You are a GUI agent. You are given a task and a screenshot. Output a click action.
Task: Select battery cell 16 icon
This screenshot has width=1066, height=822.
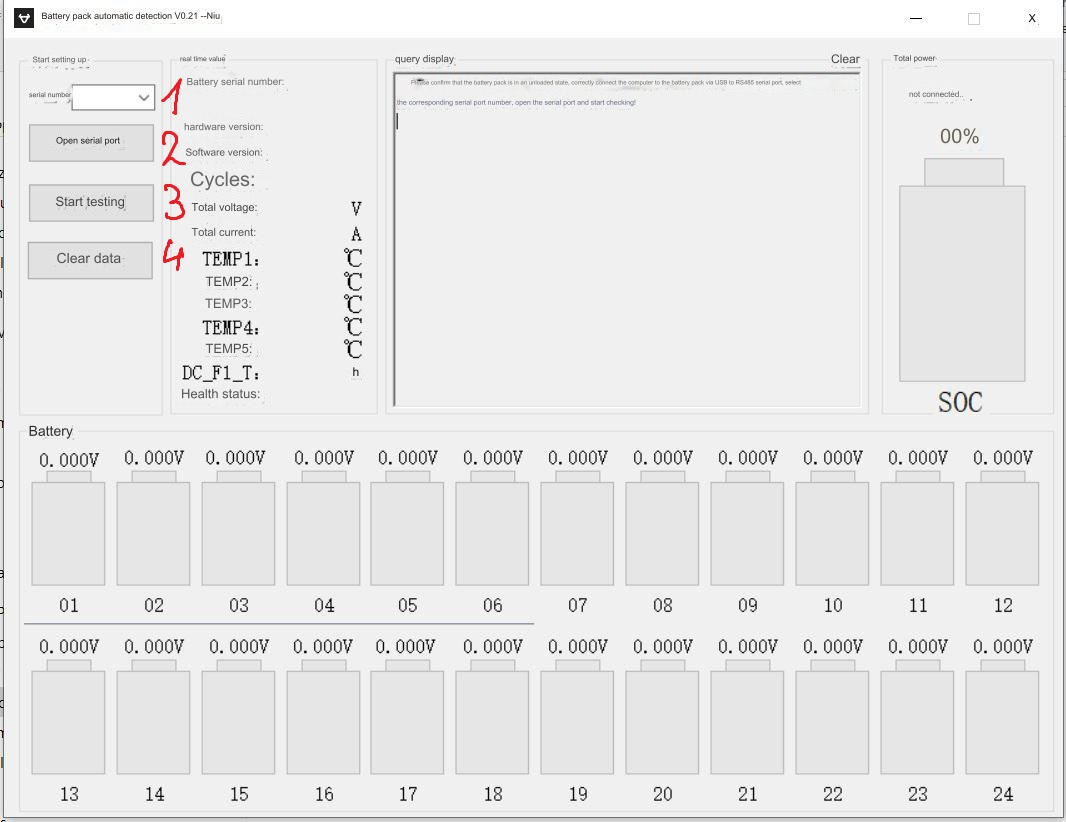323,720
